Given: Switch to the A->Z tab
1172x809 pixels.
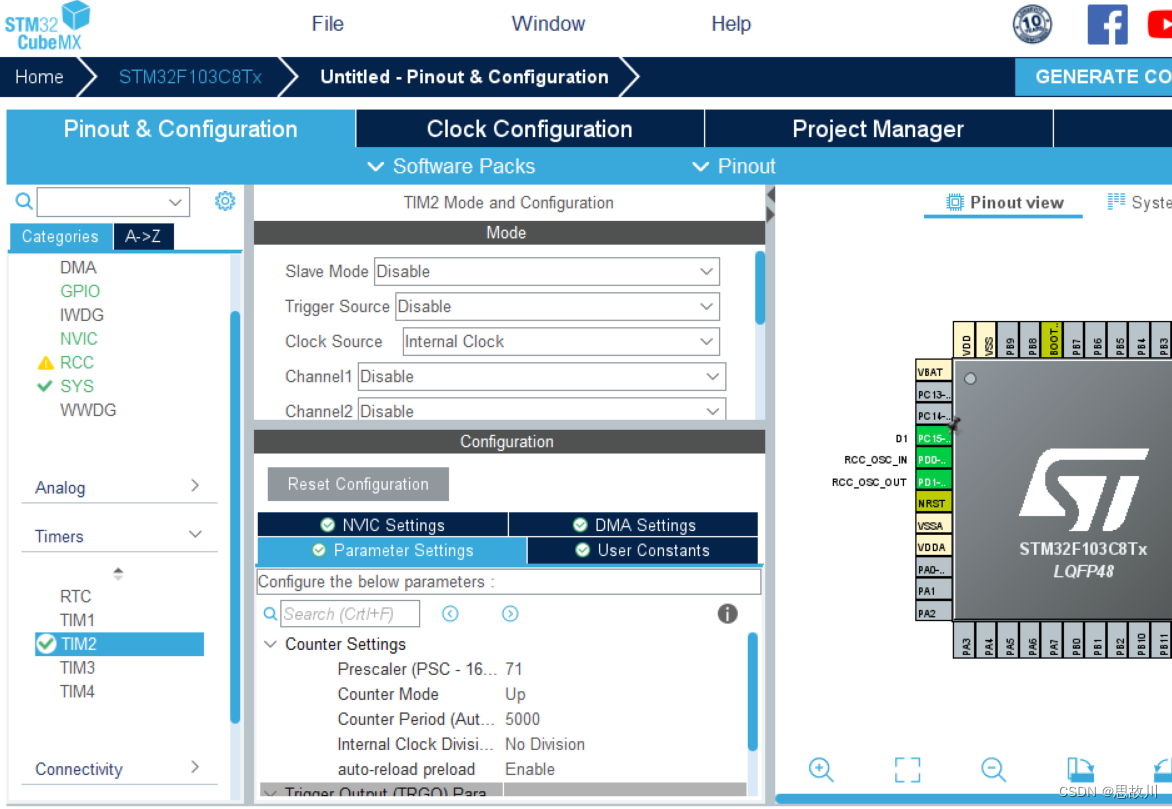Looking at the screenshot, I should tap(143, 236).
